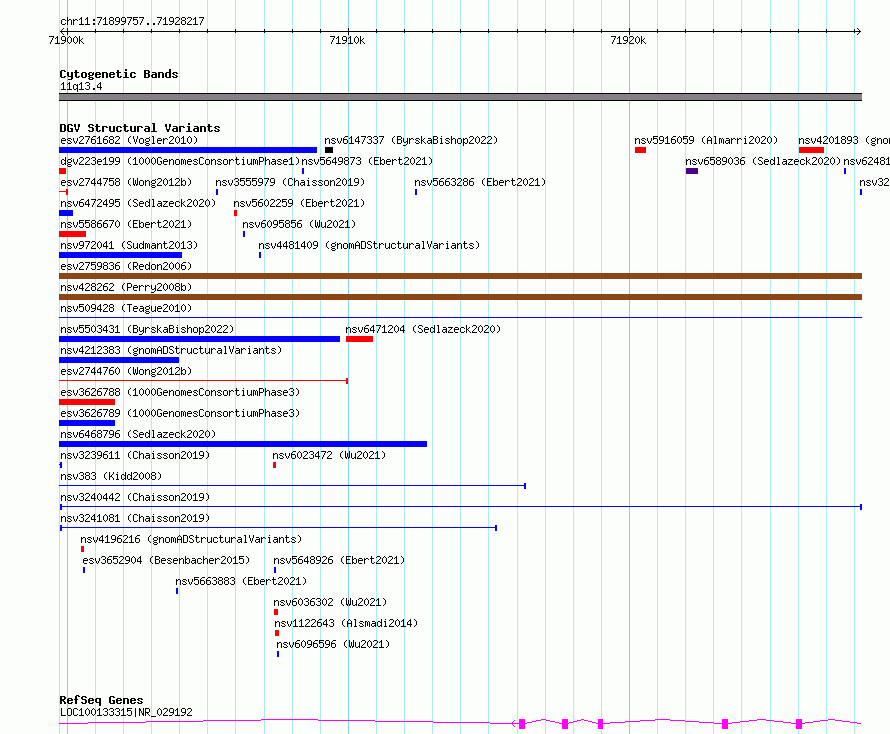Image resolution: width=890 pixels, height=734 pixels.
Task: Click nsv5663286 (Ebert2021) label
Action: click(x=480, y=182)
